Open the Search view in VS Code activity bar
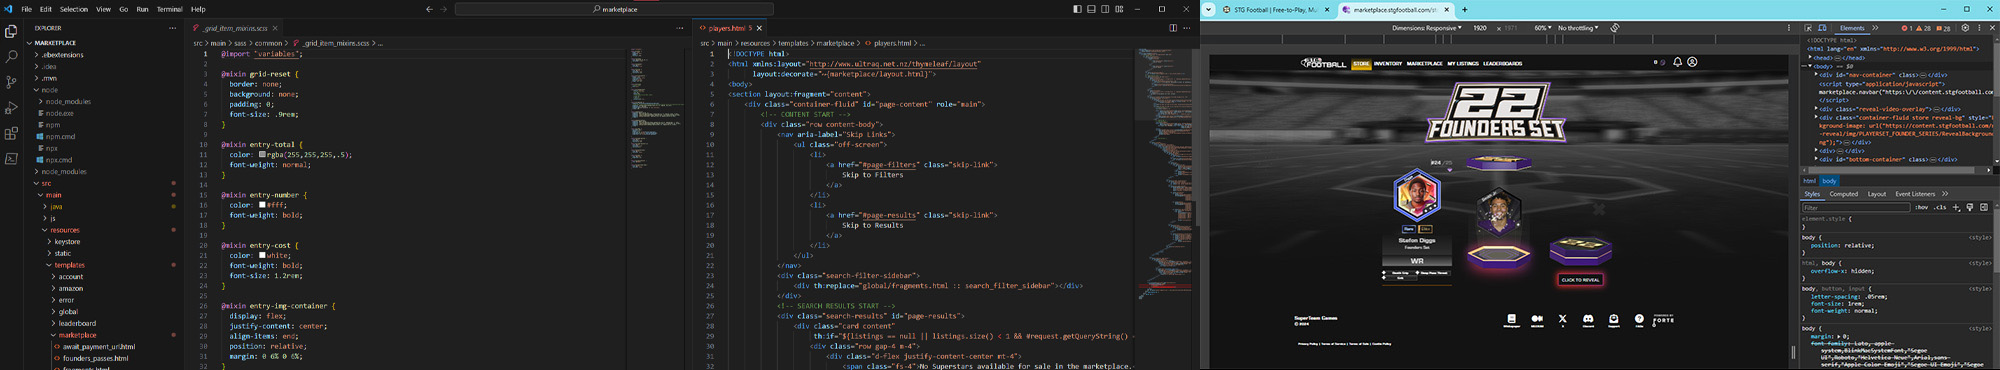The width and height of the screenshot is (2000, 370). (x=11, y=57)
